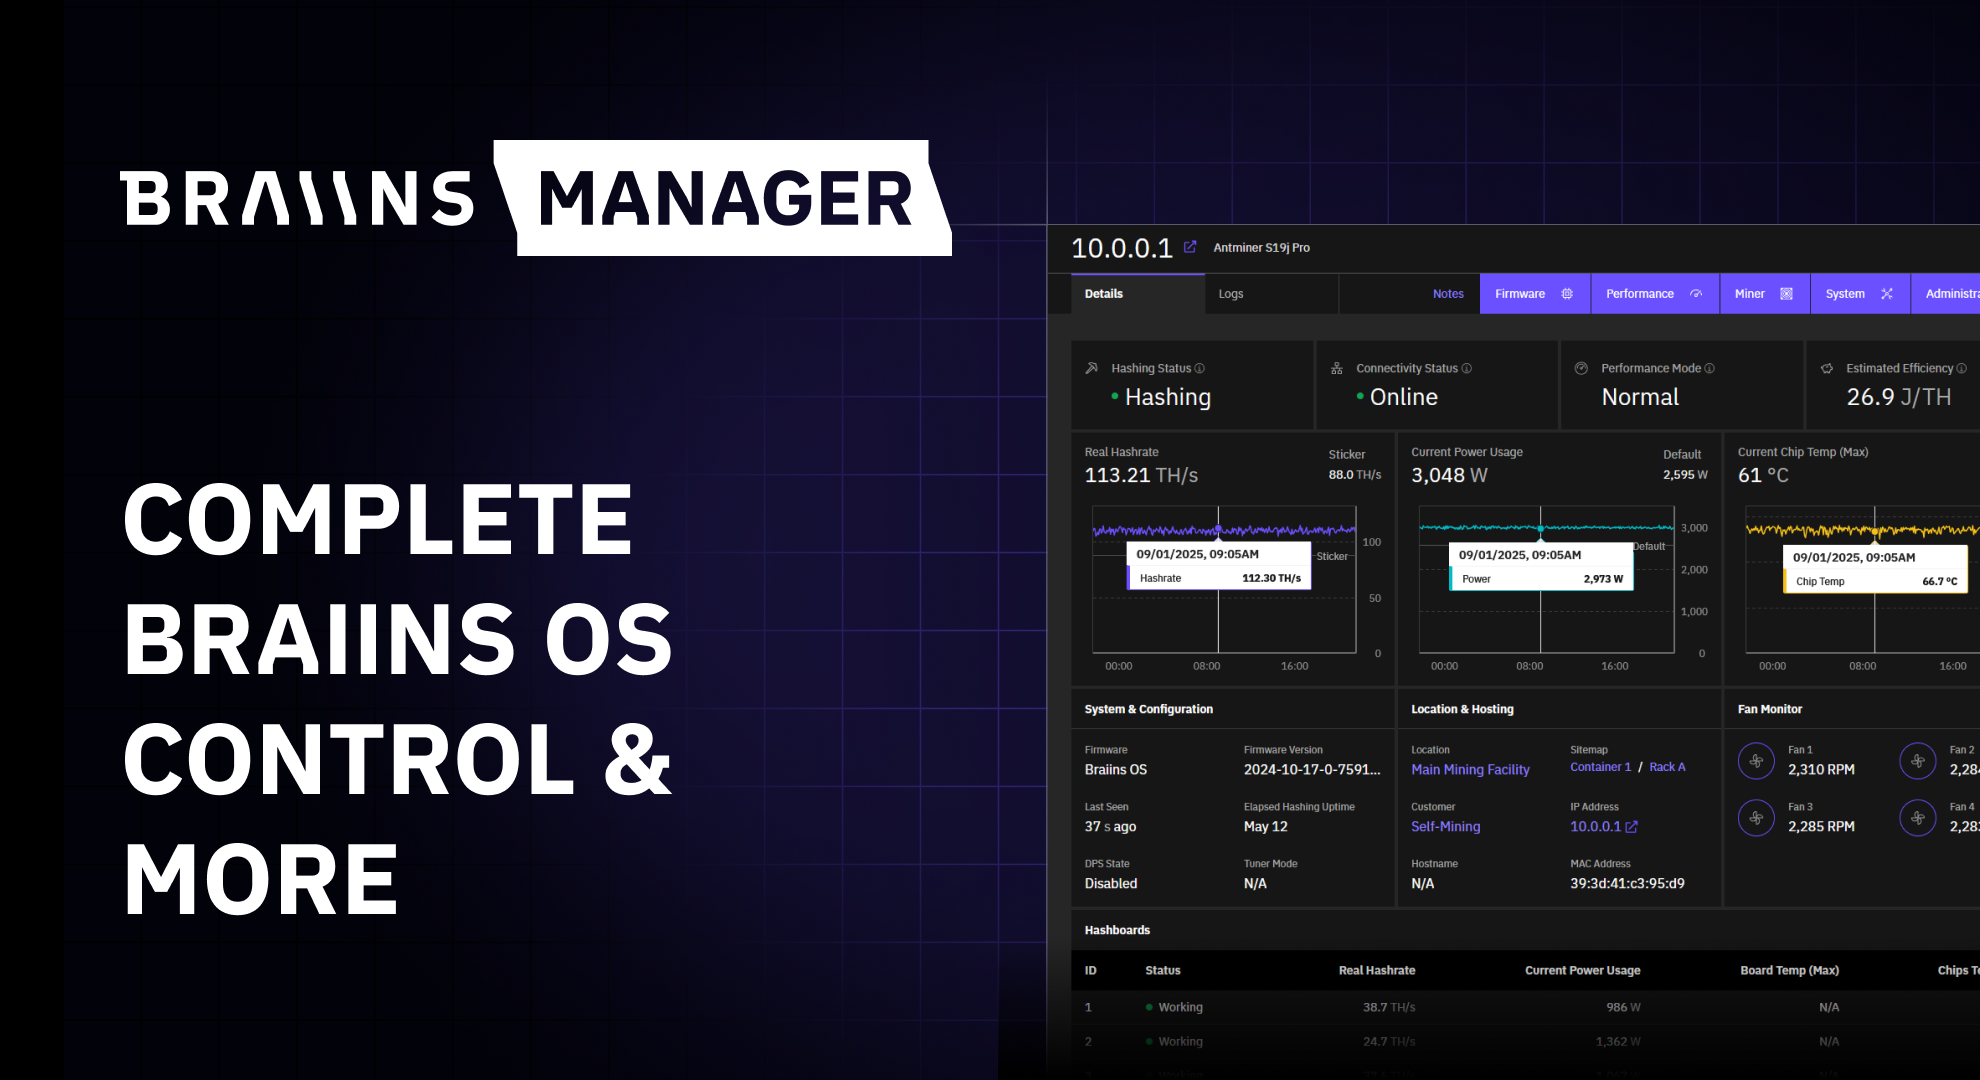Open the Main Mining Facility location link

click(1470, 769)
